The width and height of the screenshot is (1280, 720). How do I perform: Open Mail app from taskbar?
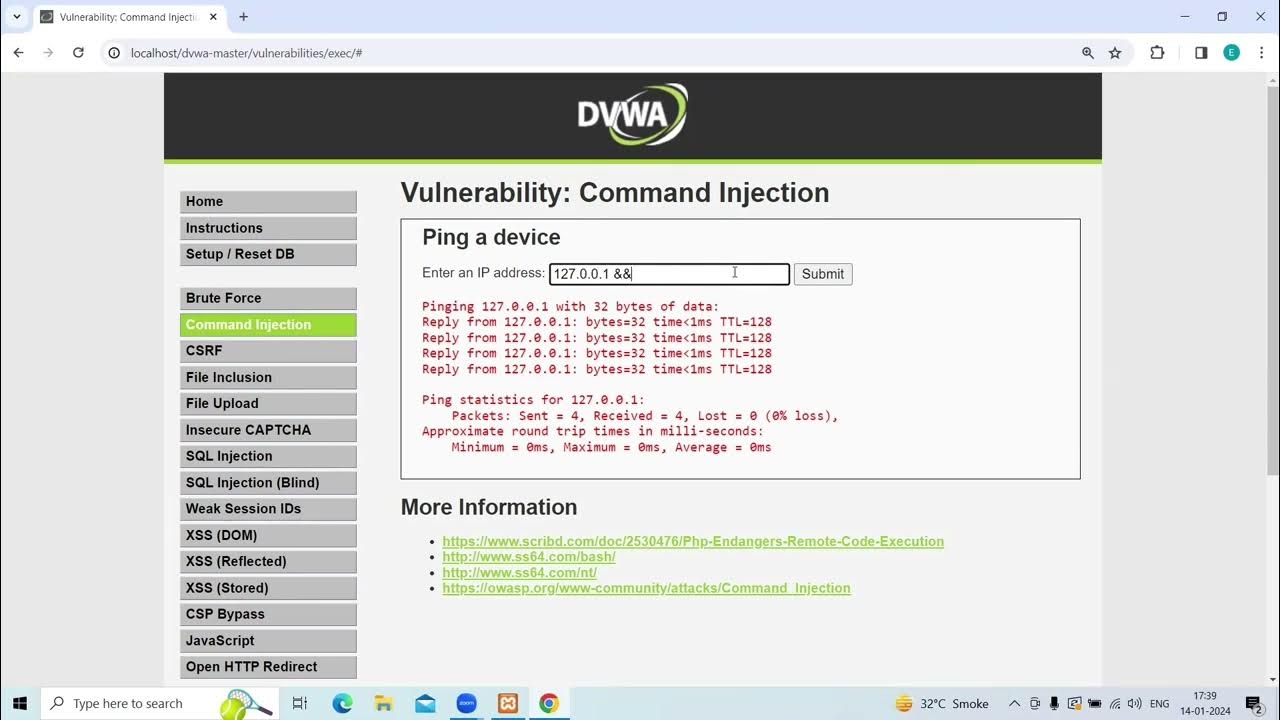tap(425, 703)
